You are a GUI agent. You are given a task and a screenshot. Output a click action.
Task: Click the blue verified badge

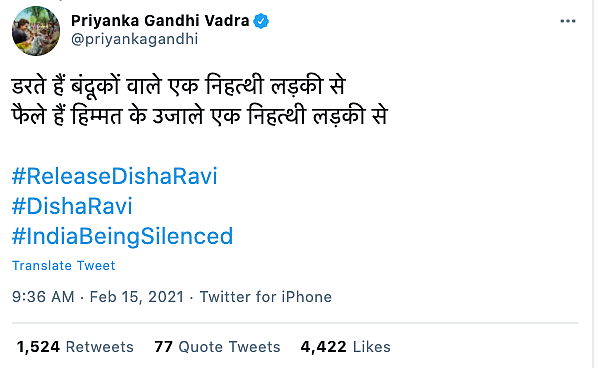(261, 21)
